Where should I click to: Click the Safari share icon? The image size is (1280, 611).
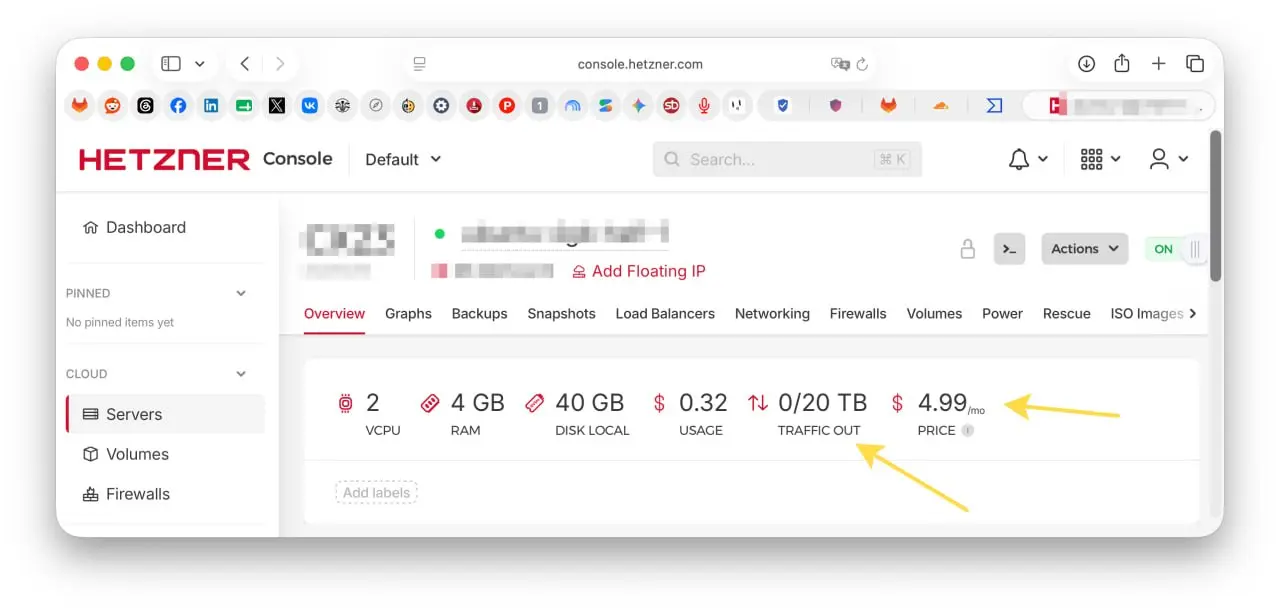[1122, 63]
